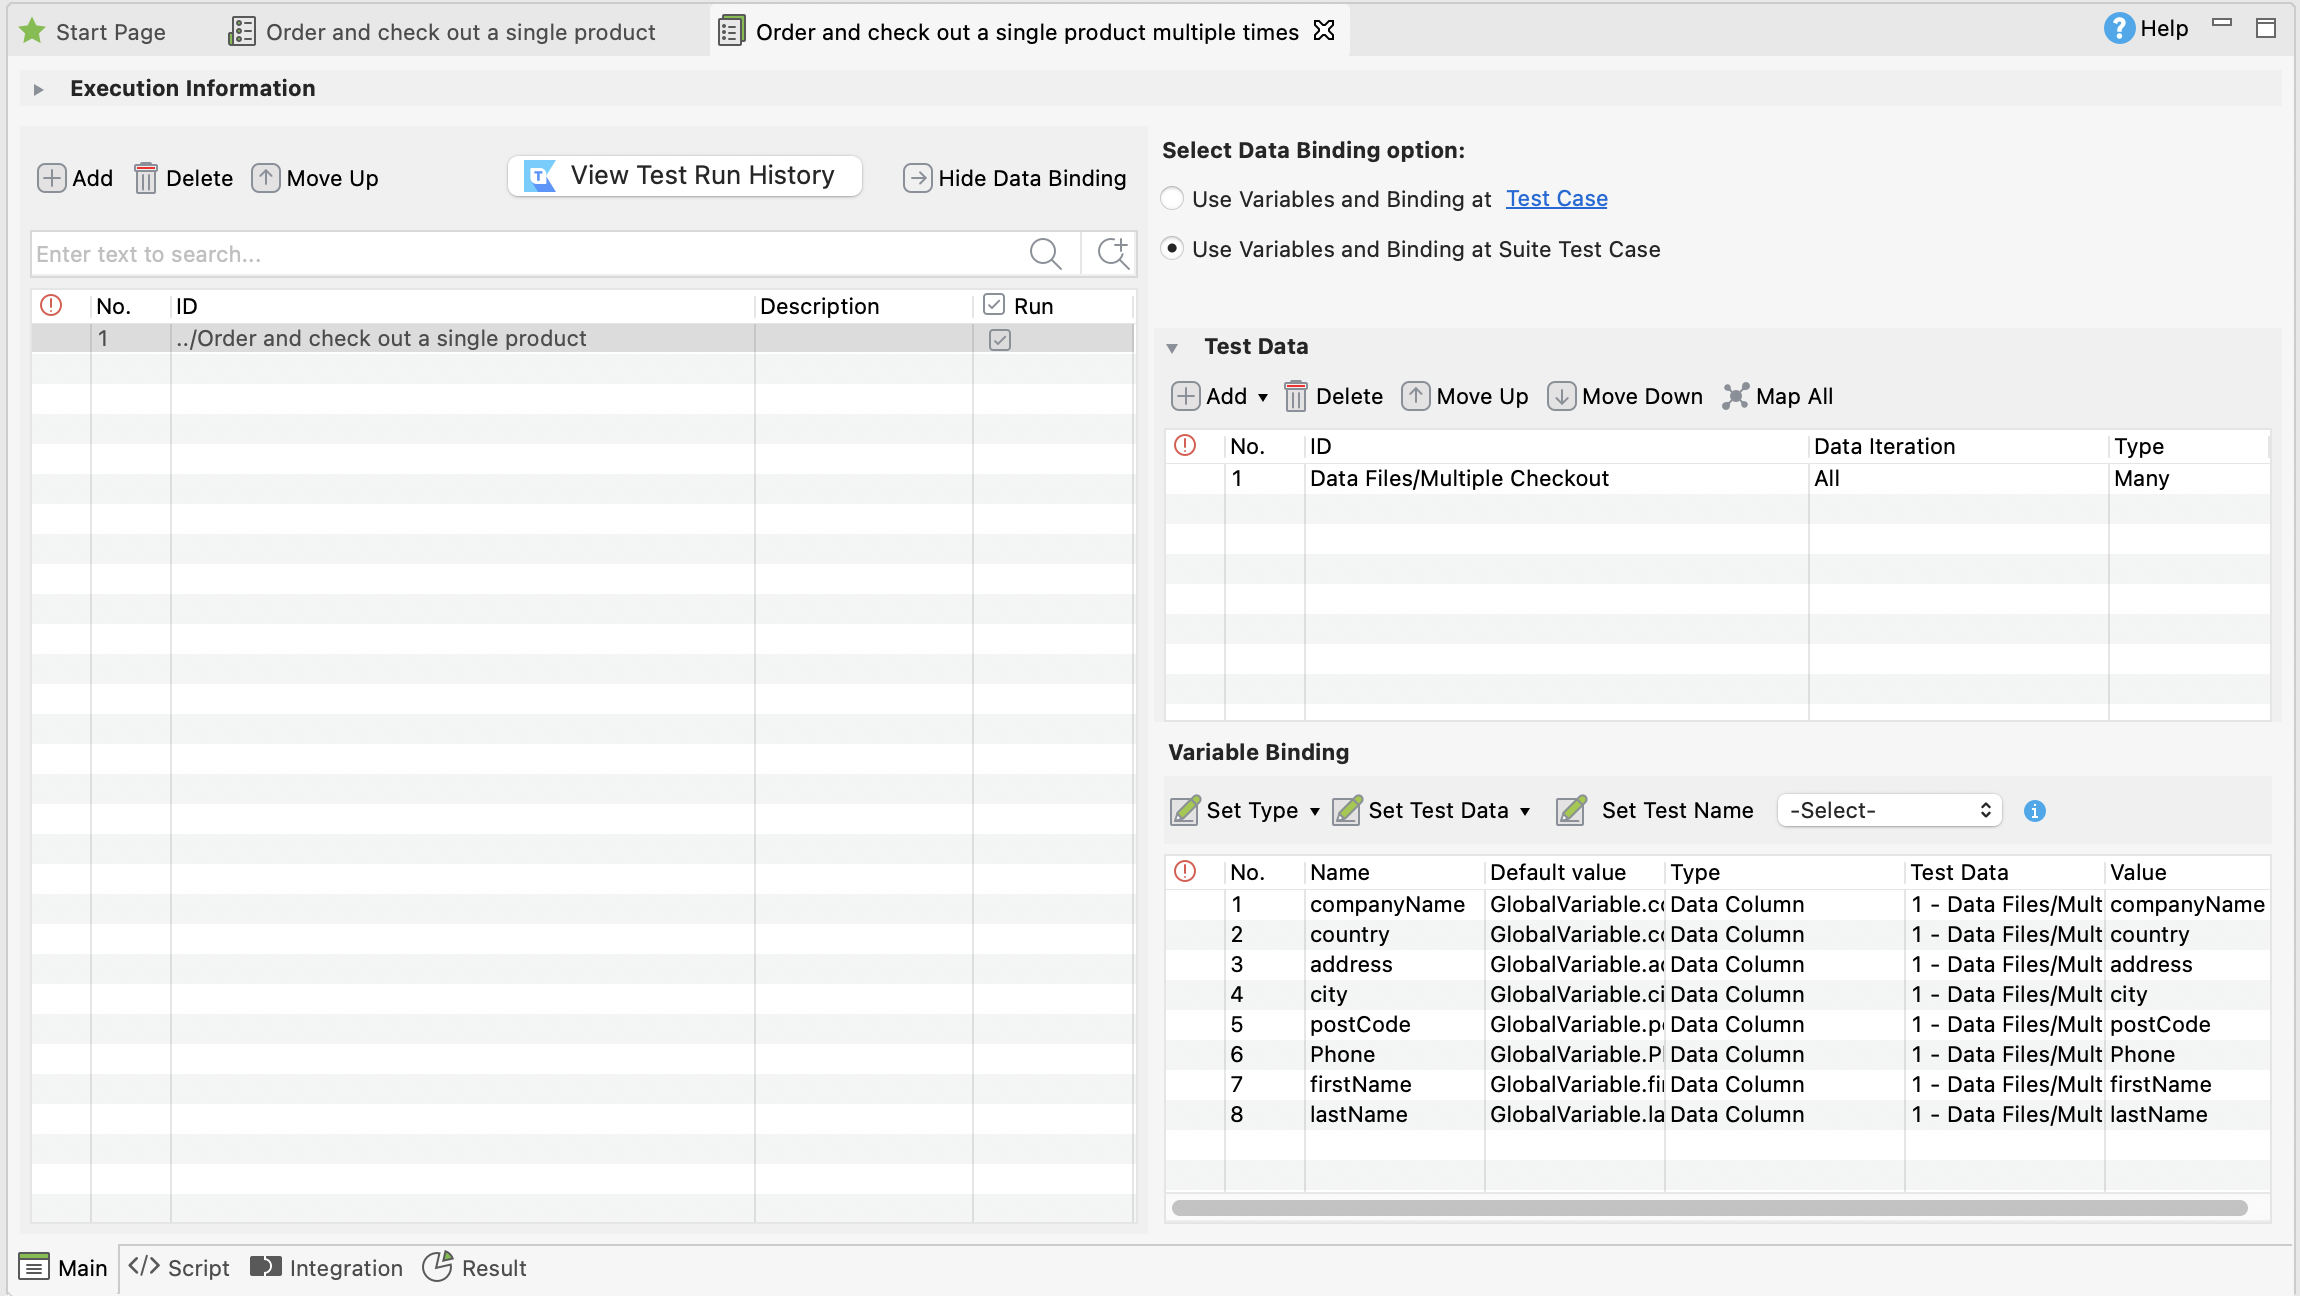Click the Result tab icon
Viewport: 2300px width, 1296px height.
pyautogui.click(x=437, y=1267)
